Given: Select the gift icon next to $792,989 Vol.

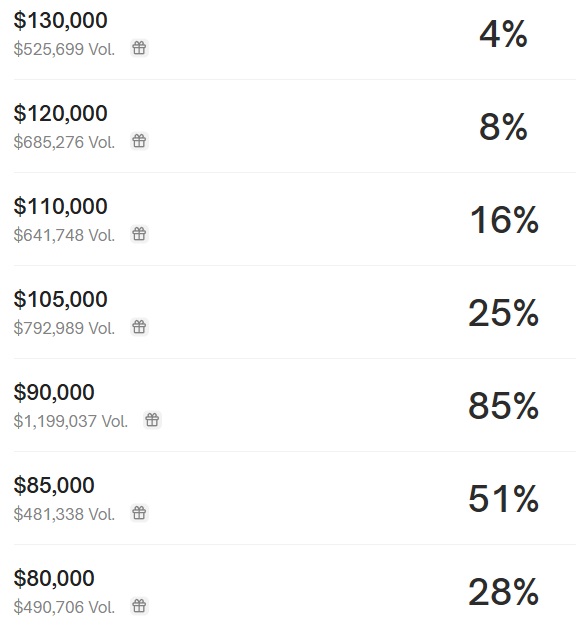Looking at the screenshot, I should tap(139, 327).
